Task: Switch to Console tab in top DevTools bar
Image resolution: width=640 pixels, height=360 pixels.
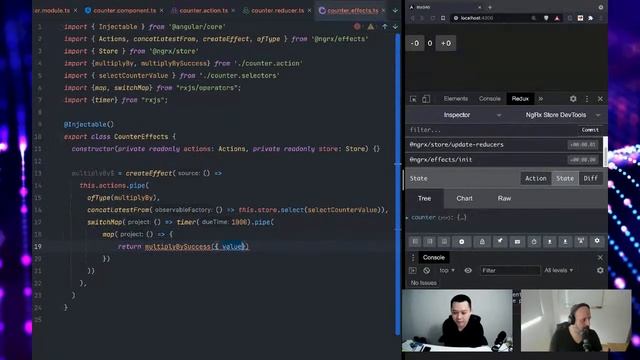Action: coord(489,99)
